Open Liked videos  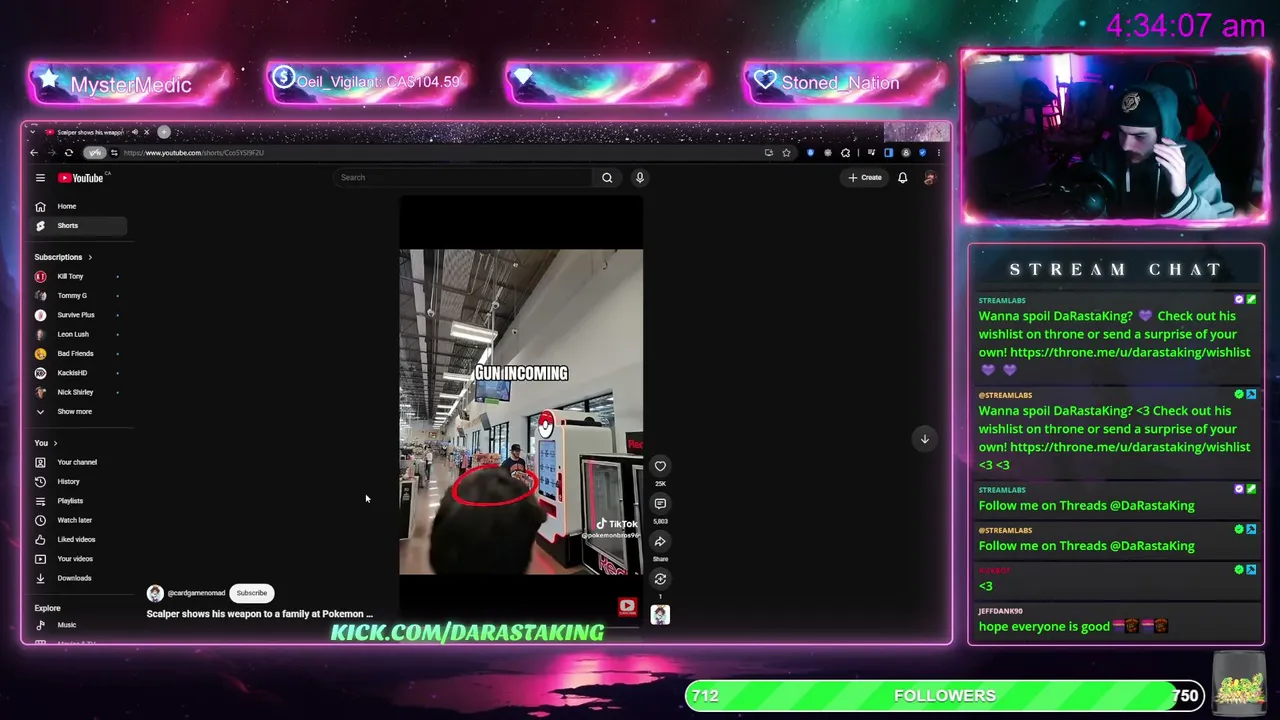(x=76, y=540)
